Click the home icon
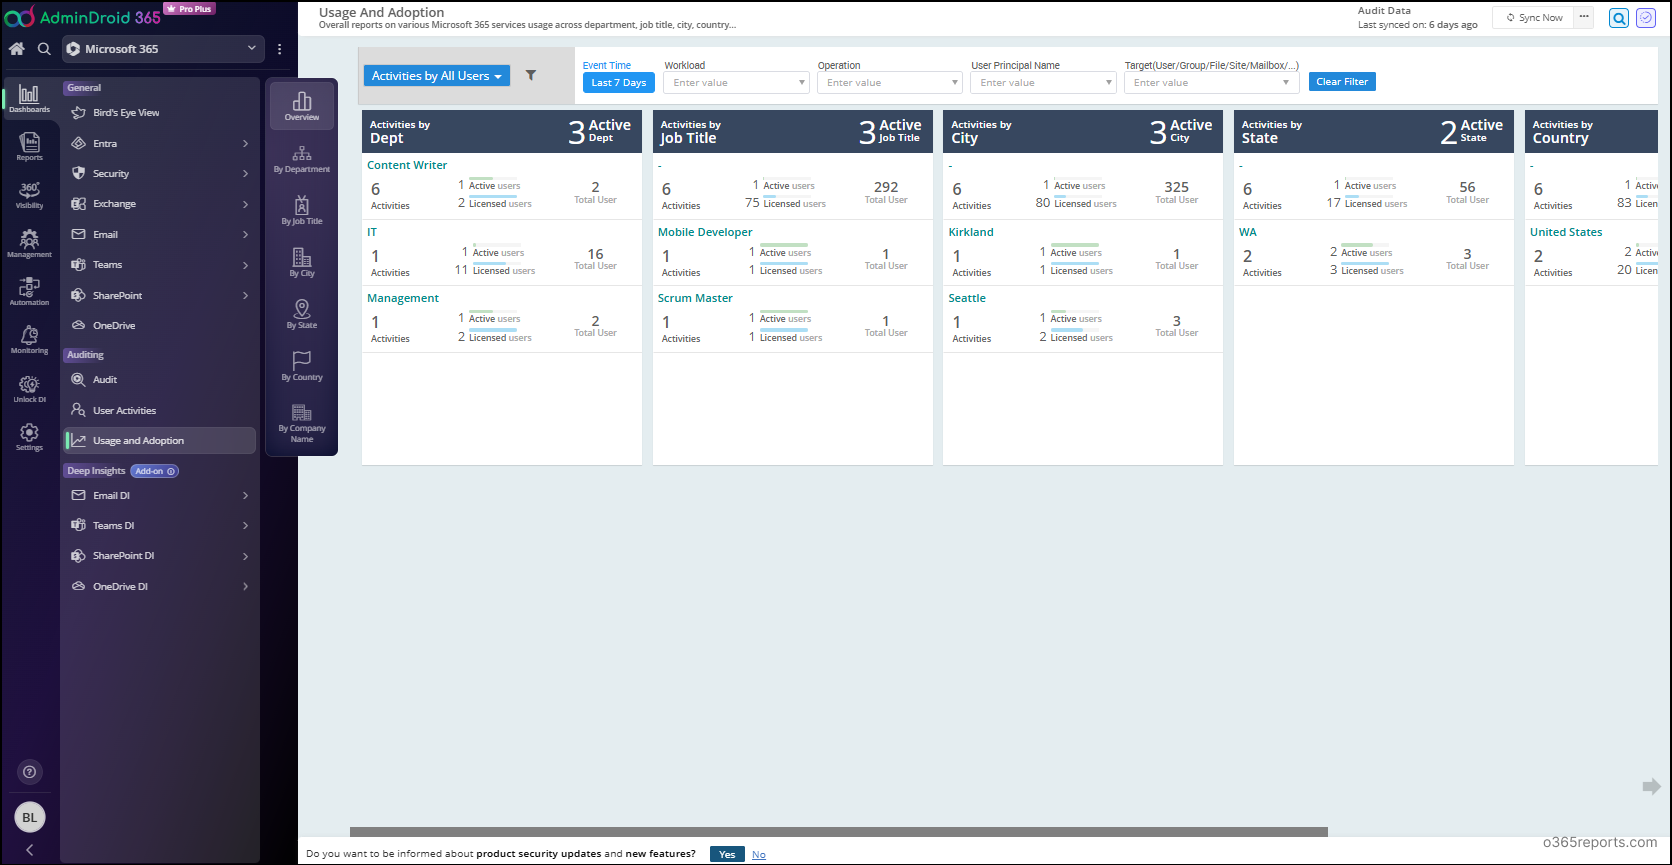The image size is (1672, 865). coord(17,48)
